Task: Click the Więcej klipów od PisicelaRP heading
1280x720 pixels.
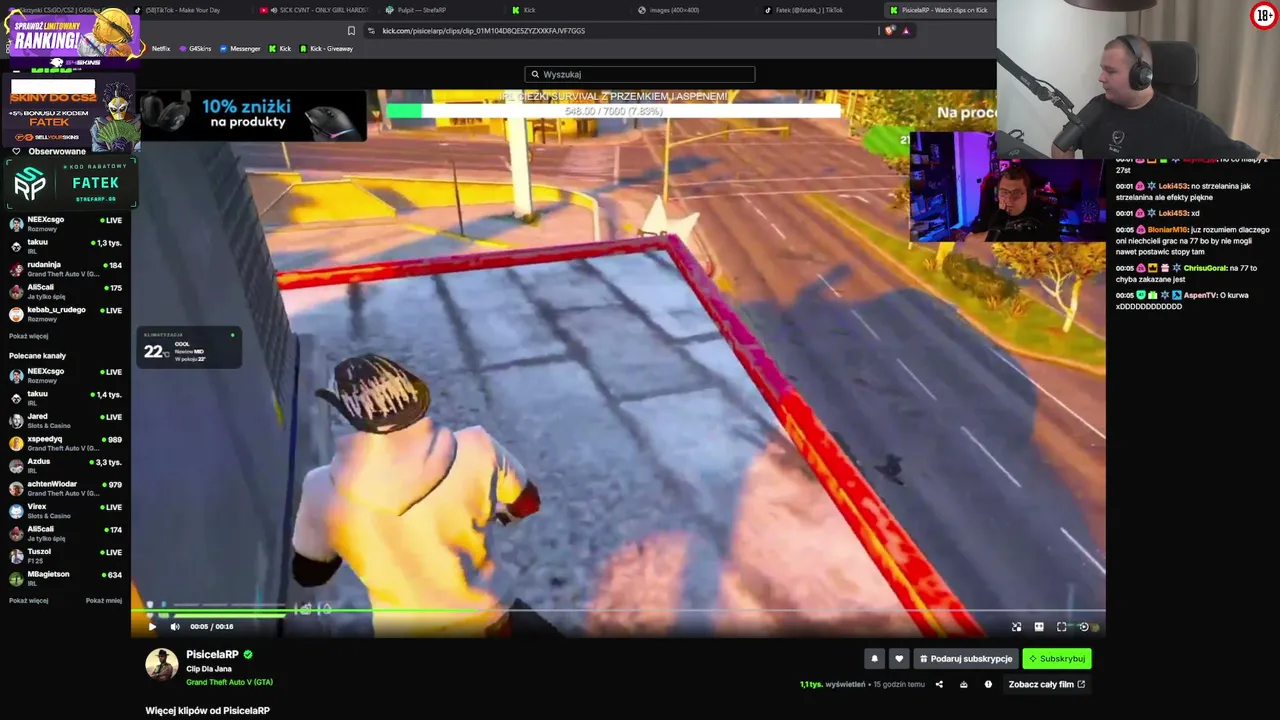Action: click(x=208, y=711)
